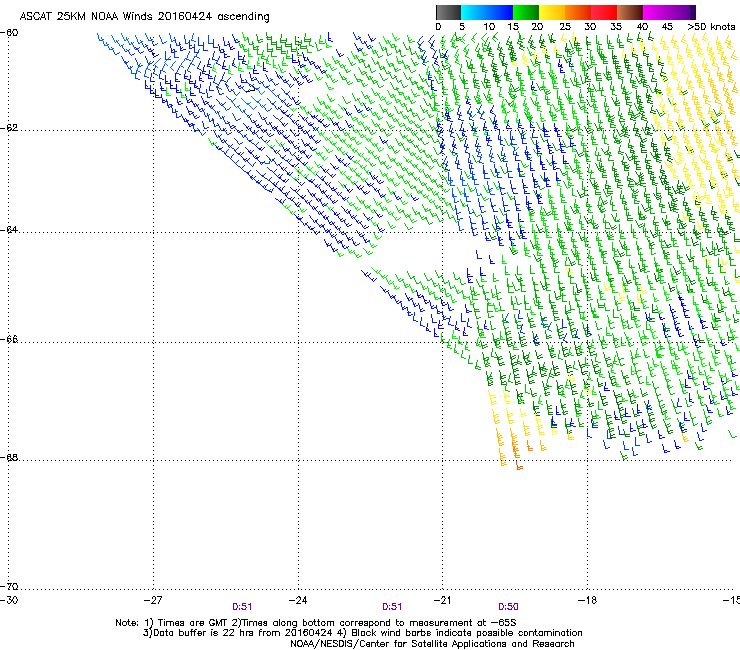Click the latitude label '-64'
740x650 pixels.
tap(9, 229)
